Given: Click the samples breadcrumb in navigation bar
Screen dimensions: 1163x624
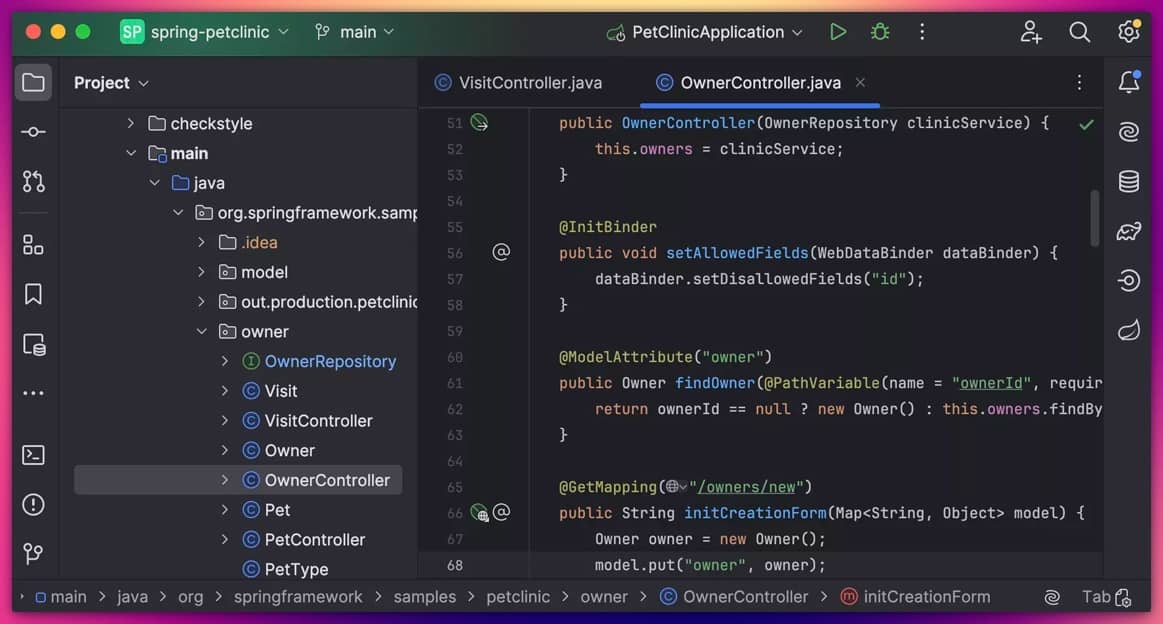Looking at the screenshot, I should [424, 597].
